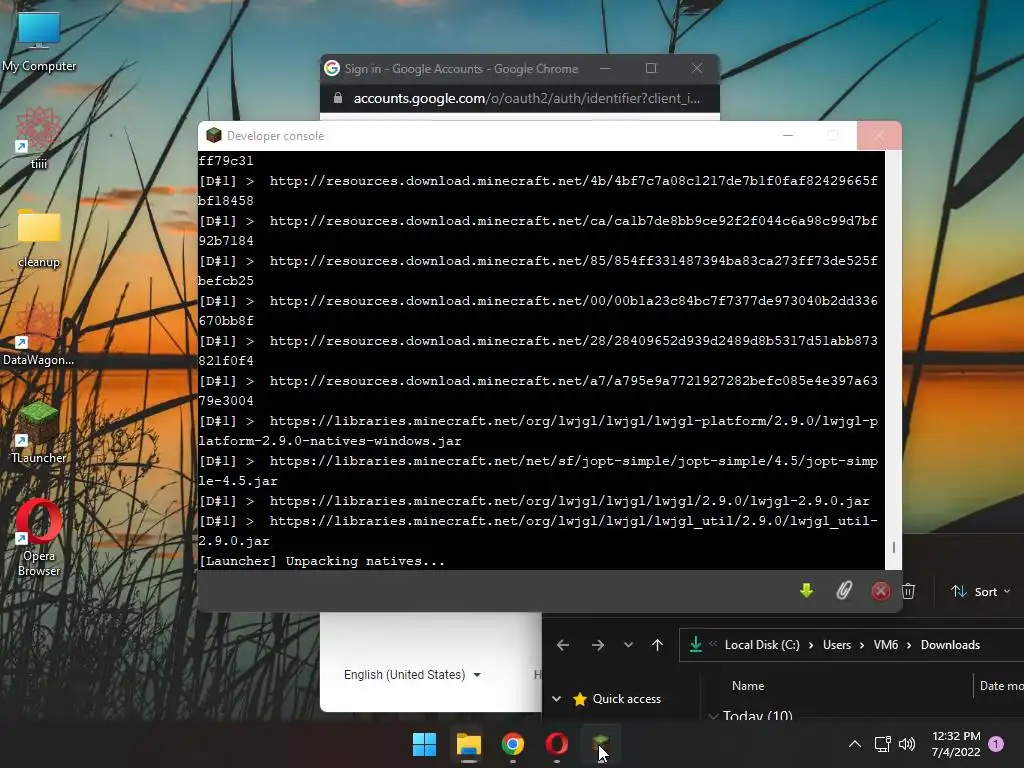Click the jopt-simple library URL line

[x=538, y=471]
